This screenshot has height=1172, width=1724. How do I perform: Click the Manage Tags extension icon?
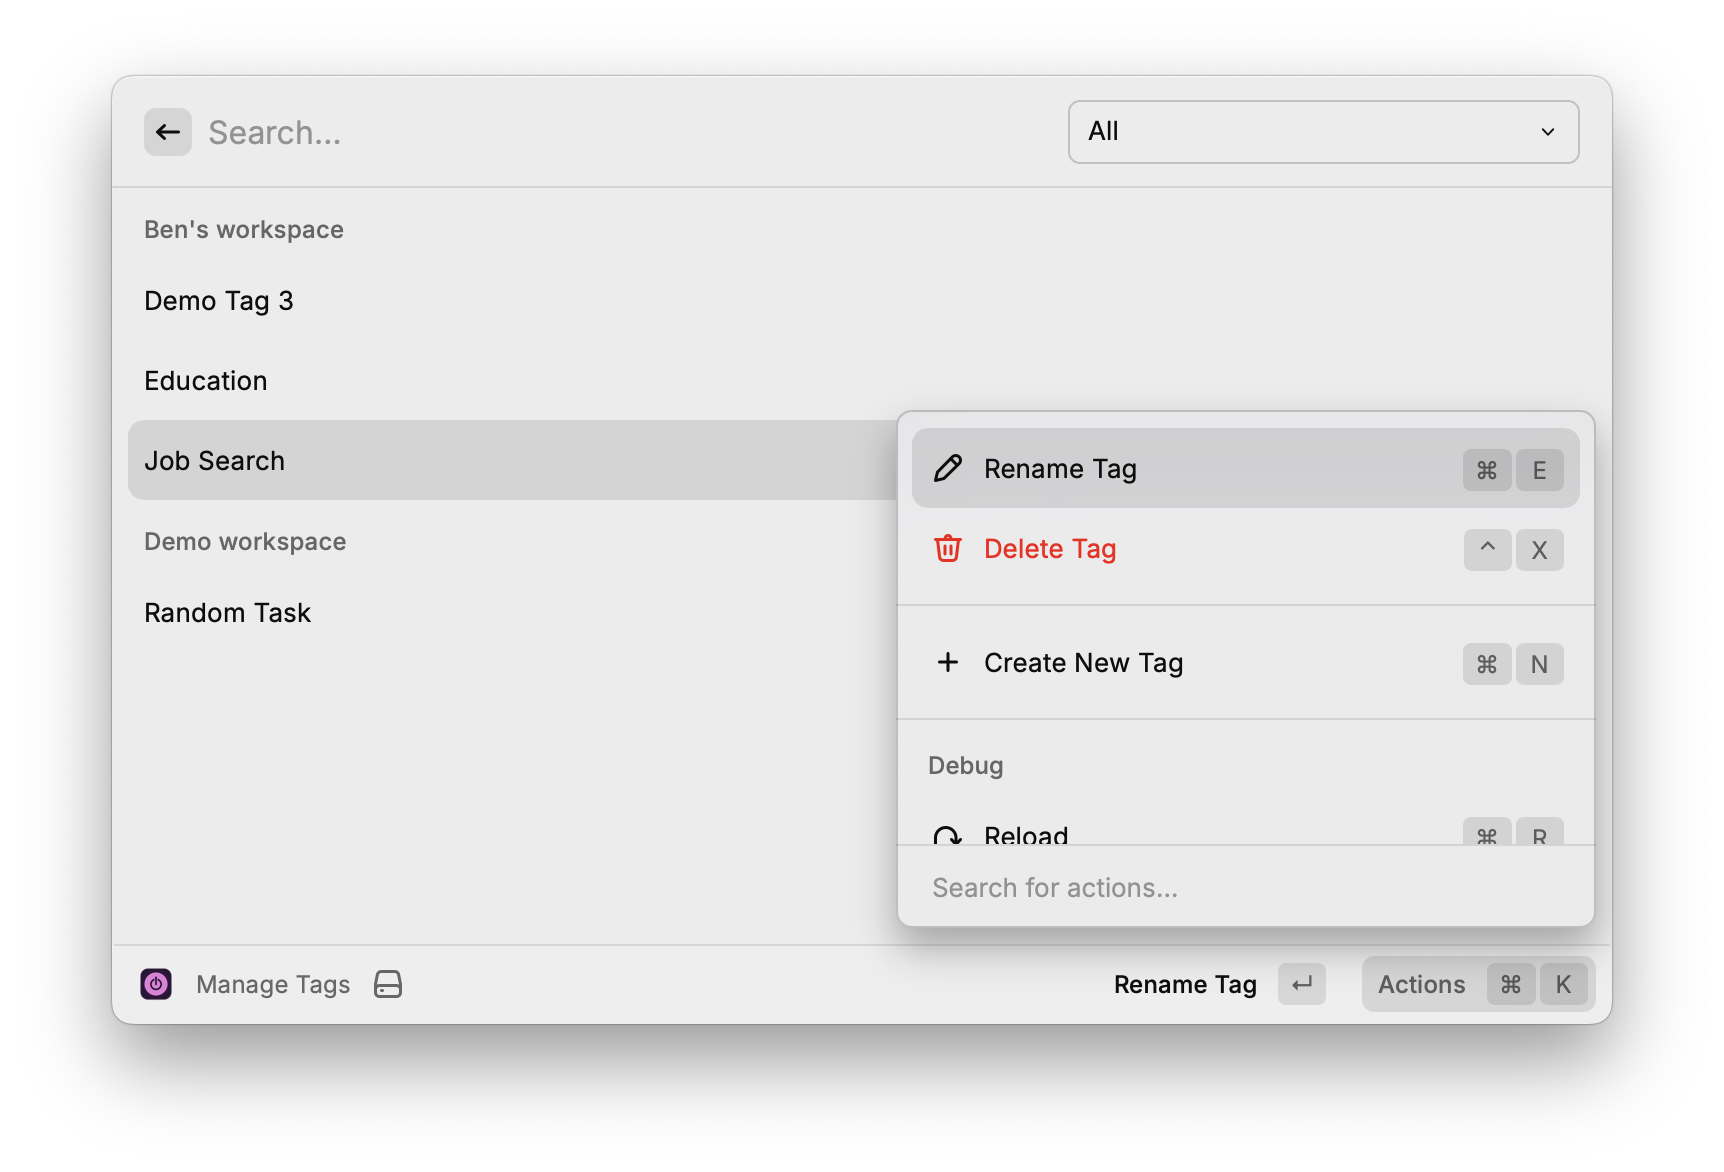pyautogui.click(x=156, y=984)
